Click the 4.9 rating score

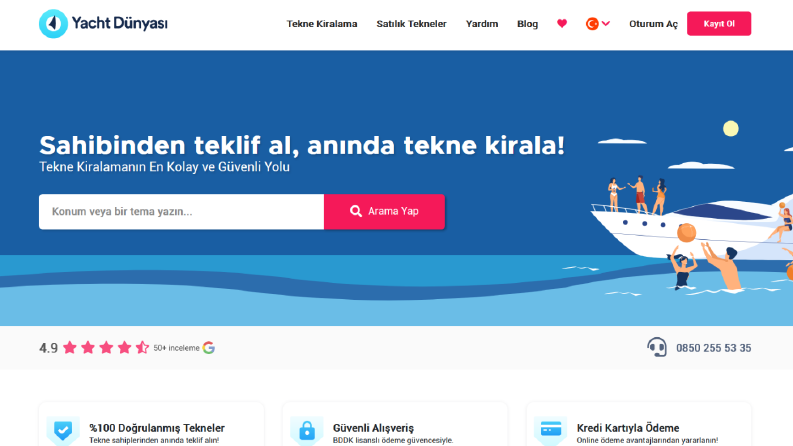[49, 348]
